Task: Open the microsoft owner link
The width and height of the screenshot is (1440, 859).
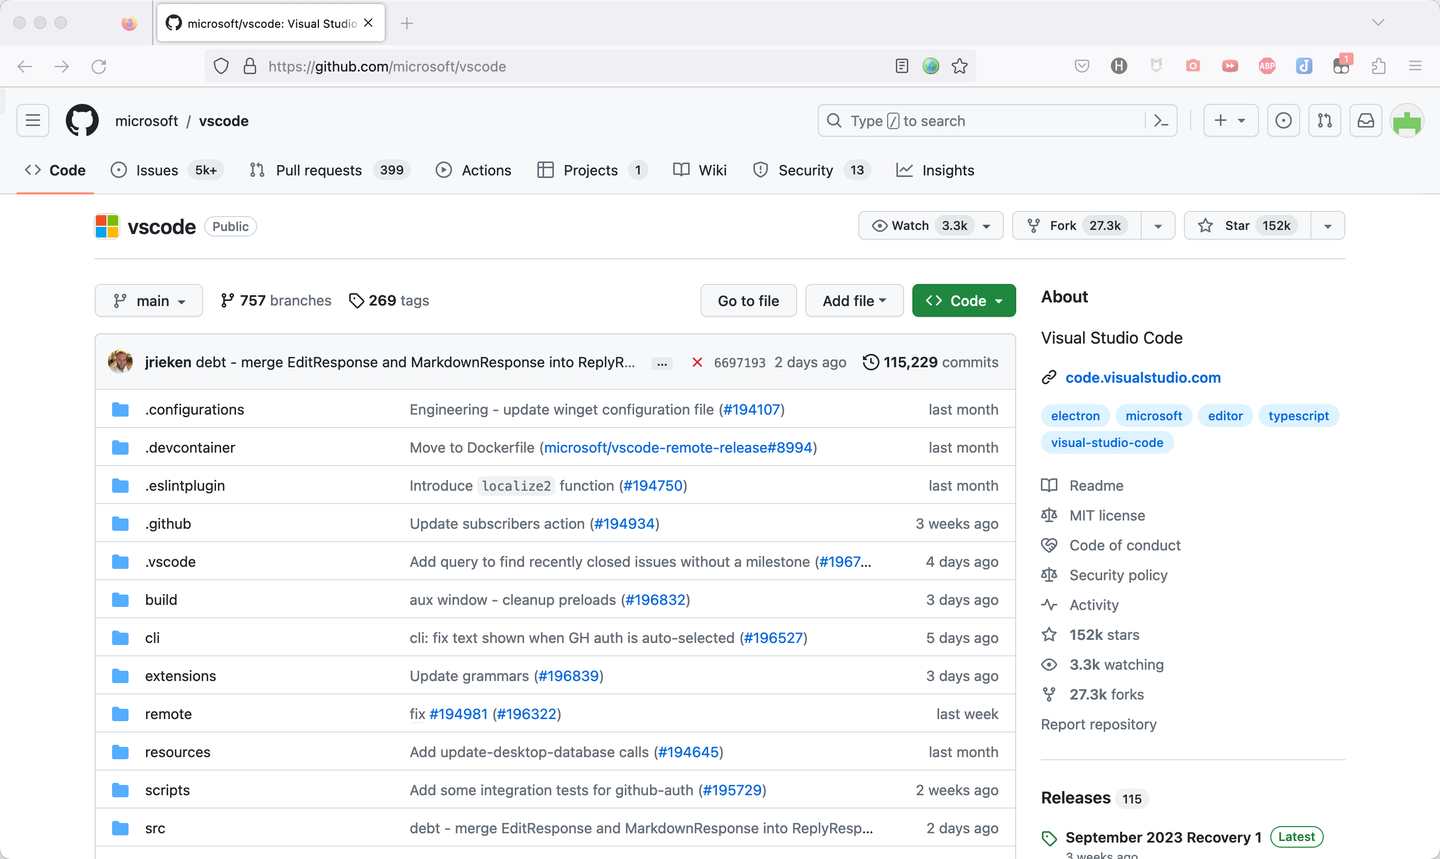Action: [x=146, y=121]
